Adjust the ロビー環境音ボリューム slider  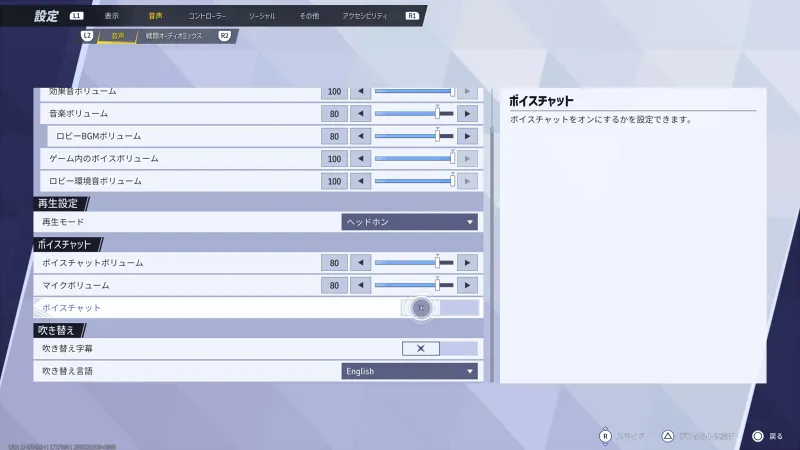coord(414,181)
